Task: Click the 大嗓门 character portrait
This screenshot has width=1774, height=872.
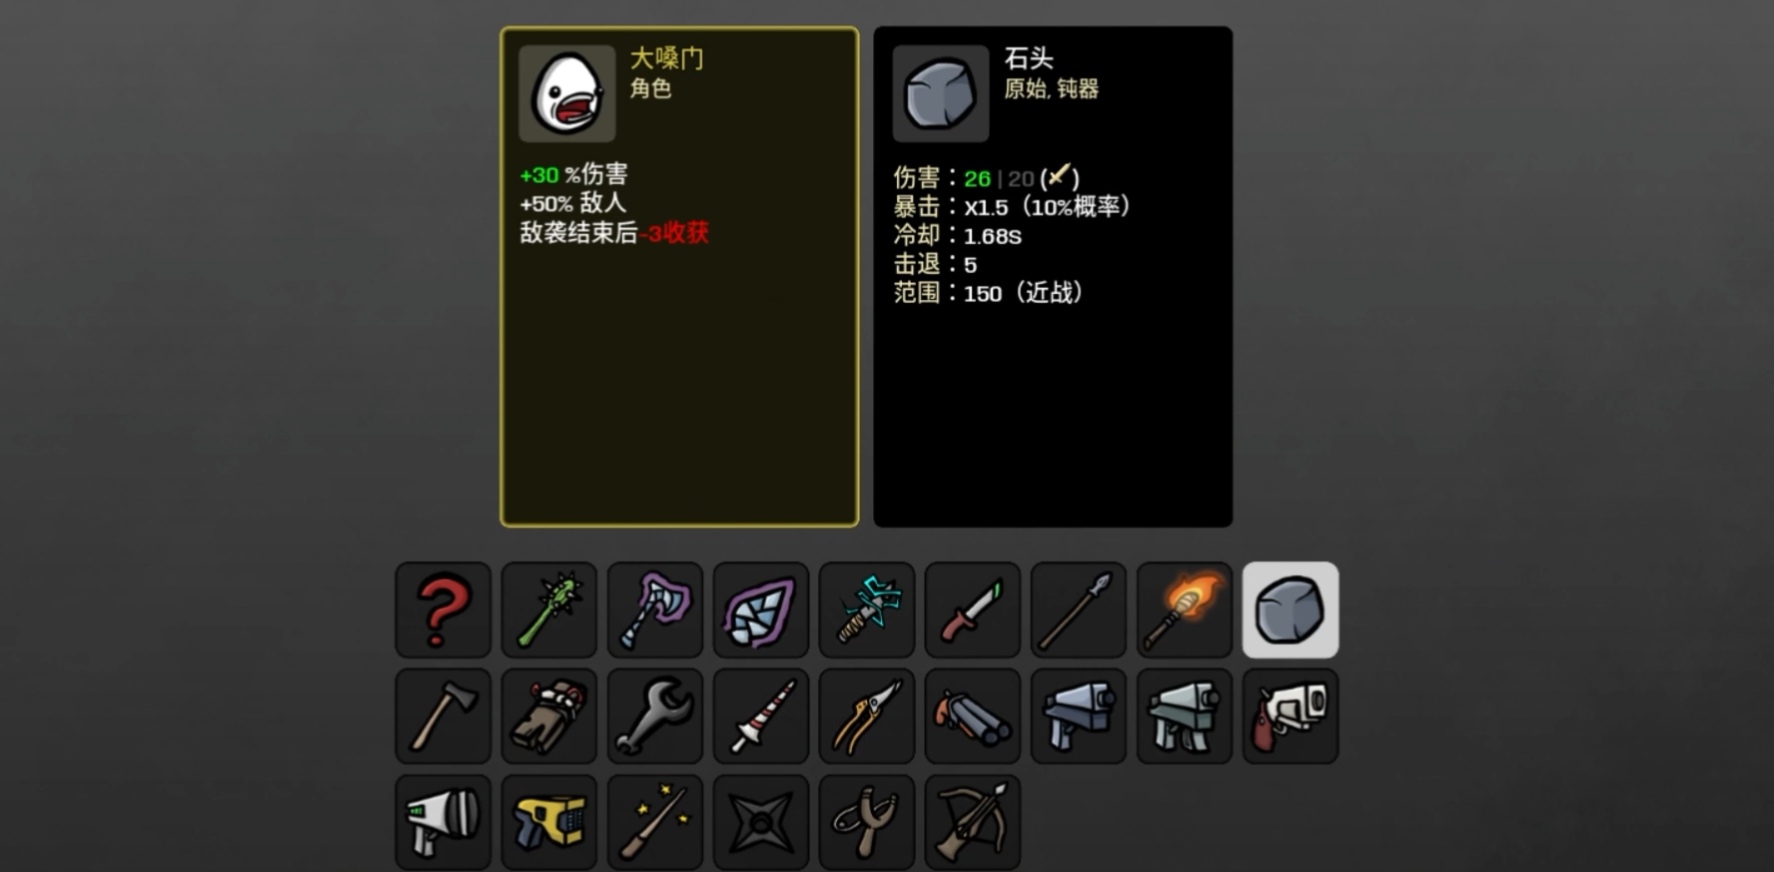Action: (x=567, y=93)
